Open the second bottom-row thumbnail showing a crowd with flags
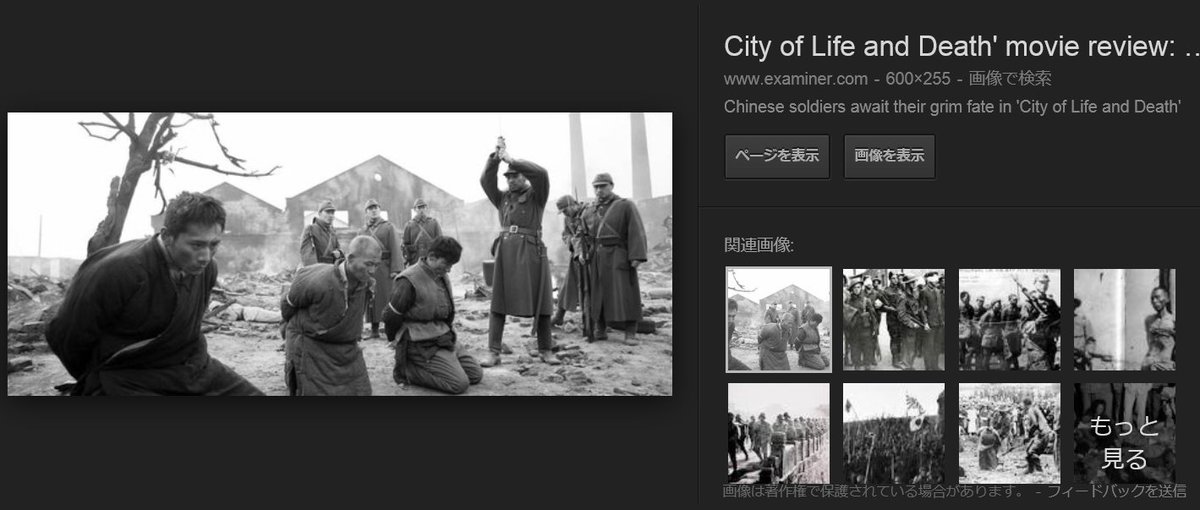The image size is (1200, 510). click(x=894, y=434)
